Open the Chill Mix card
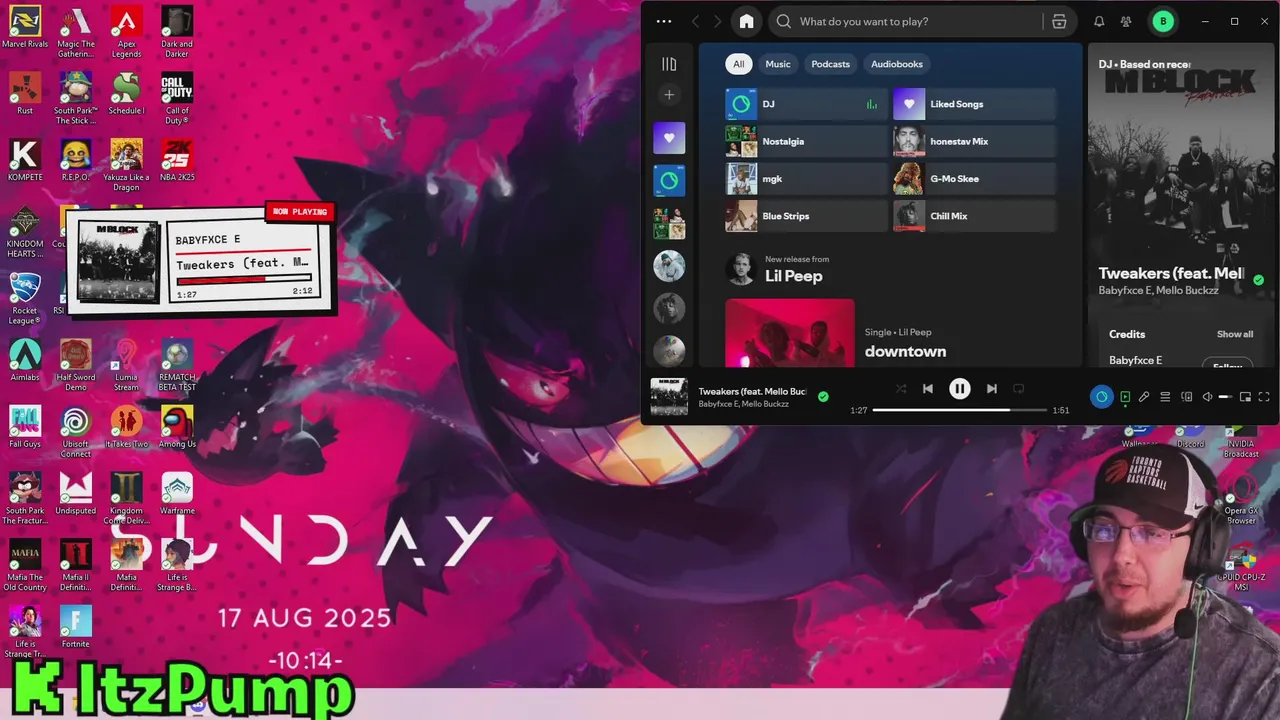1280x720 pixels. (974, 216)
